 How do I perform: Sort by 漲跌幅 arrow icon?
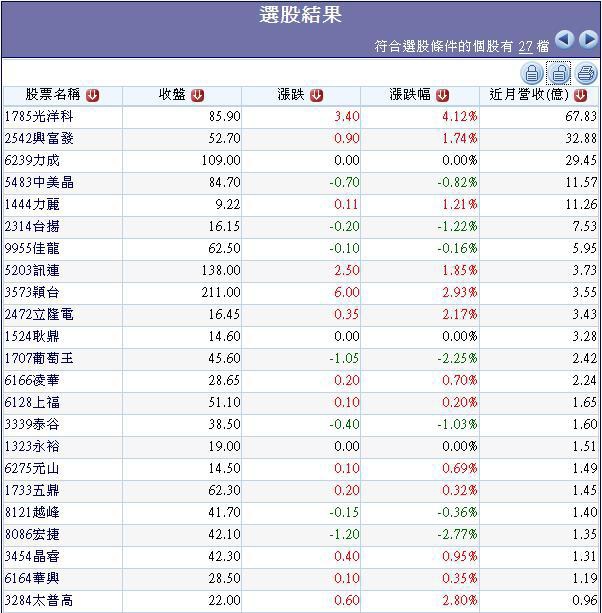443,95
